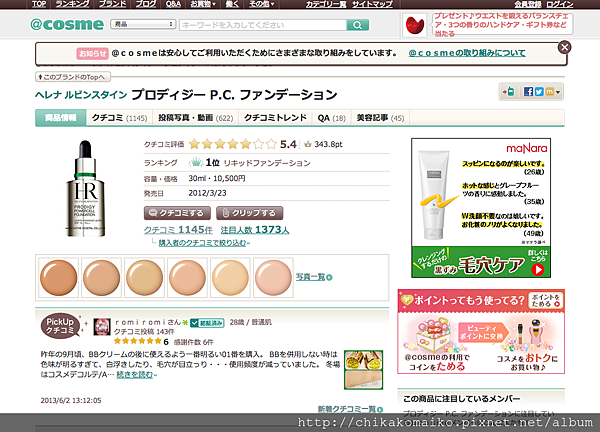
Task: Open その他 menu in top bar
Action: pyautogui.click(x=262, y=4)
